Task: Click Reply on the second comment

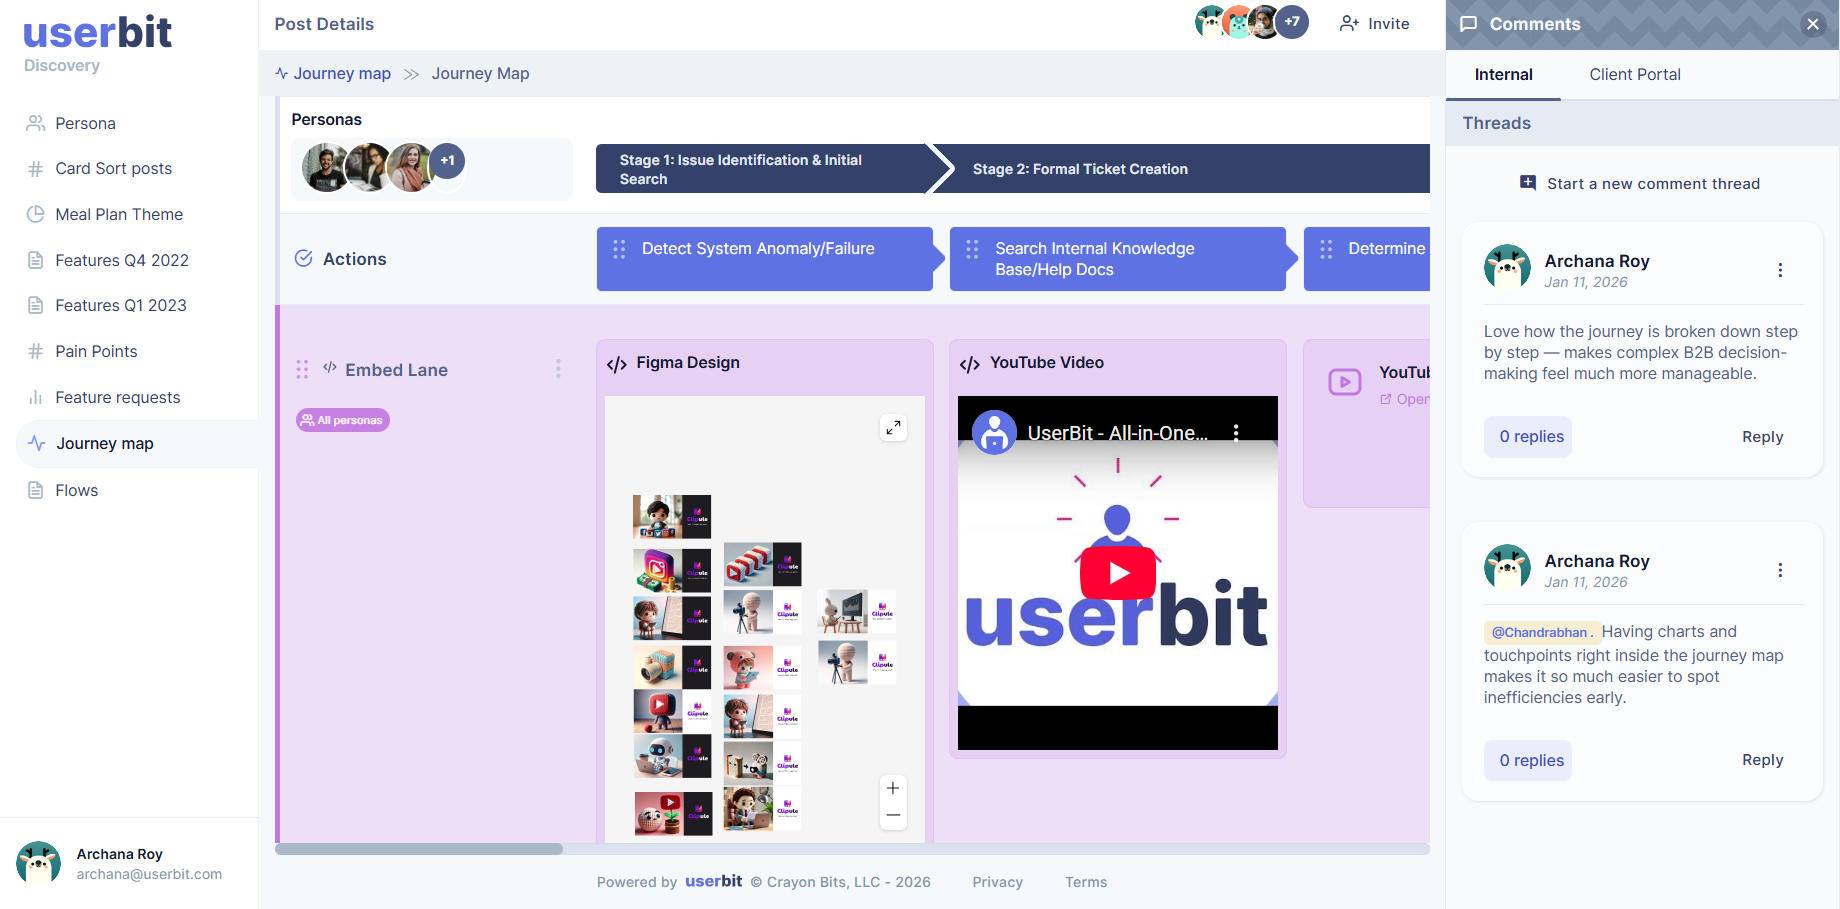Action: coord(1762,760)
